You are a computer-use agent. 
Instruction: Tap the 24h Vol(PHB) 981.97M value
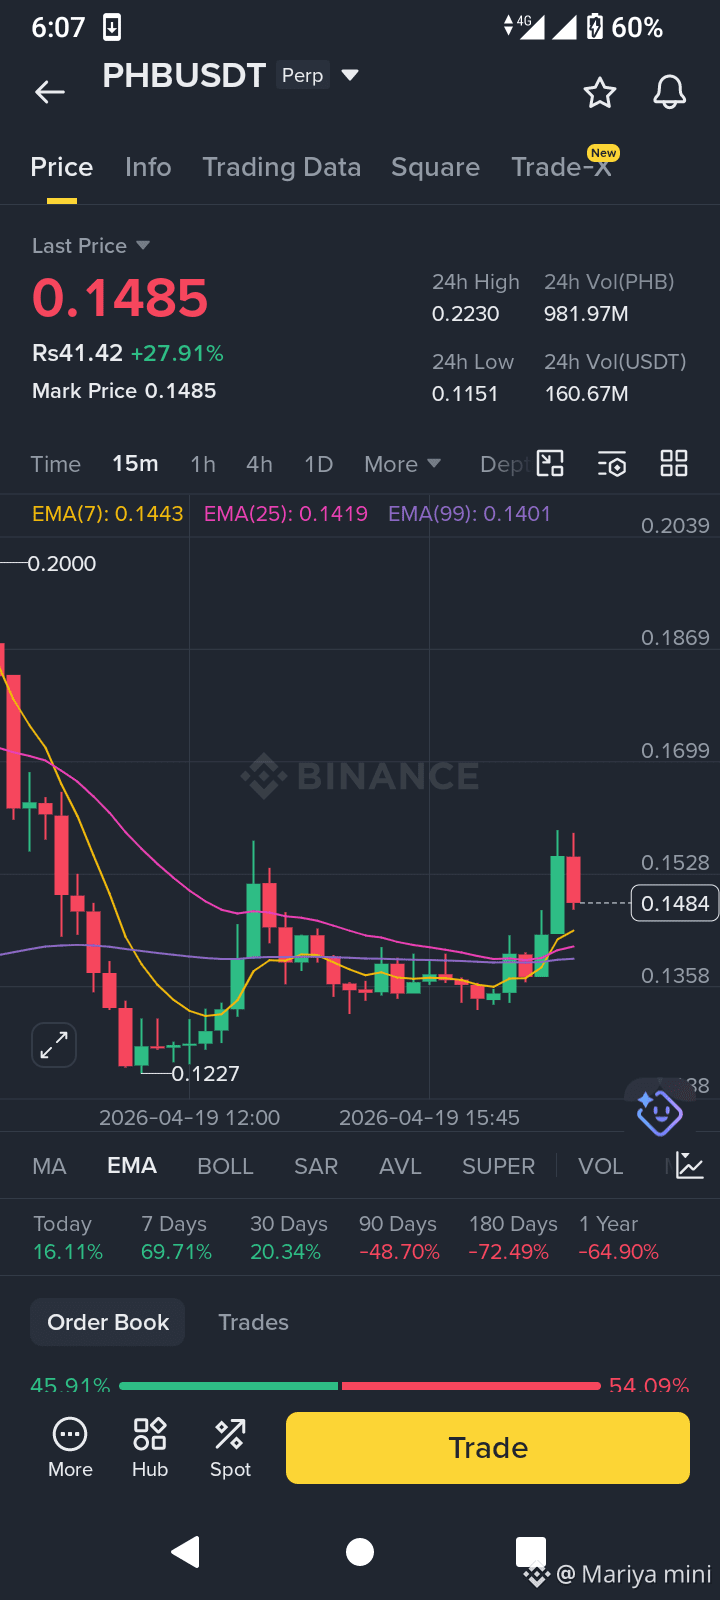coord(586,314)
